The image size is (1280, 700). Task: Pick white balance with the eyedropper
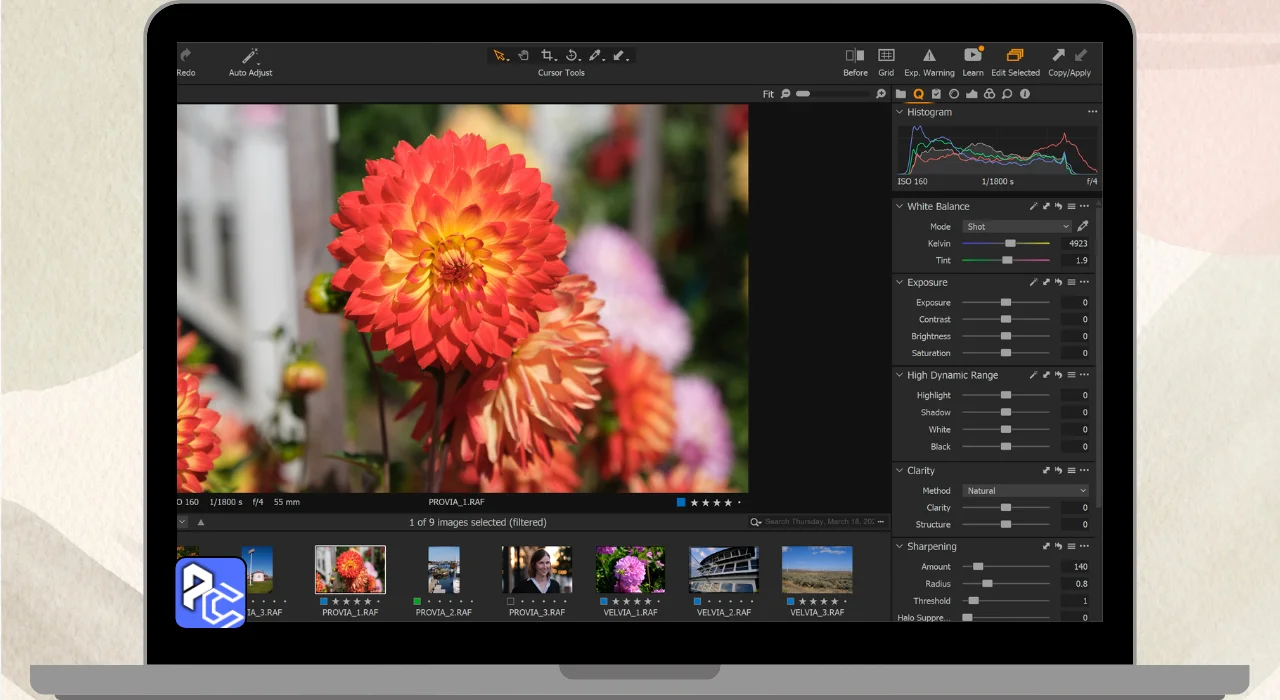[x=1083, y=226]
